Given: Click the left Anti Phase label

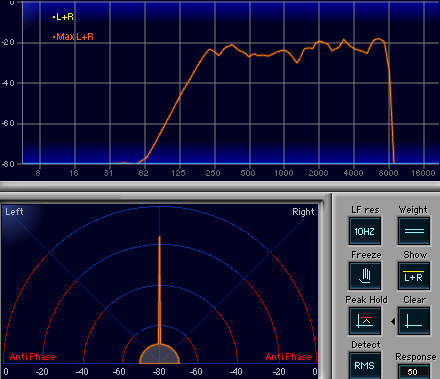Looking at the screenshot, I should [x=32, y=357].
